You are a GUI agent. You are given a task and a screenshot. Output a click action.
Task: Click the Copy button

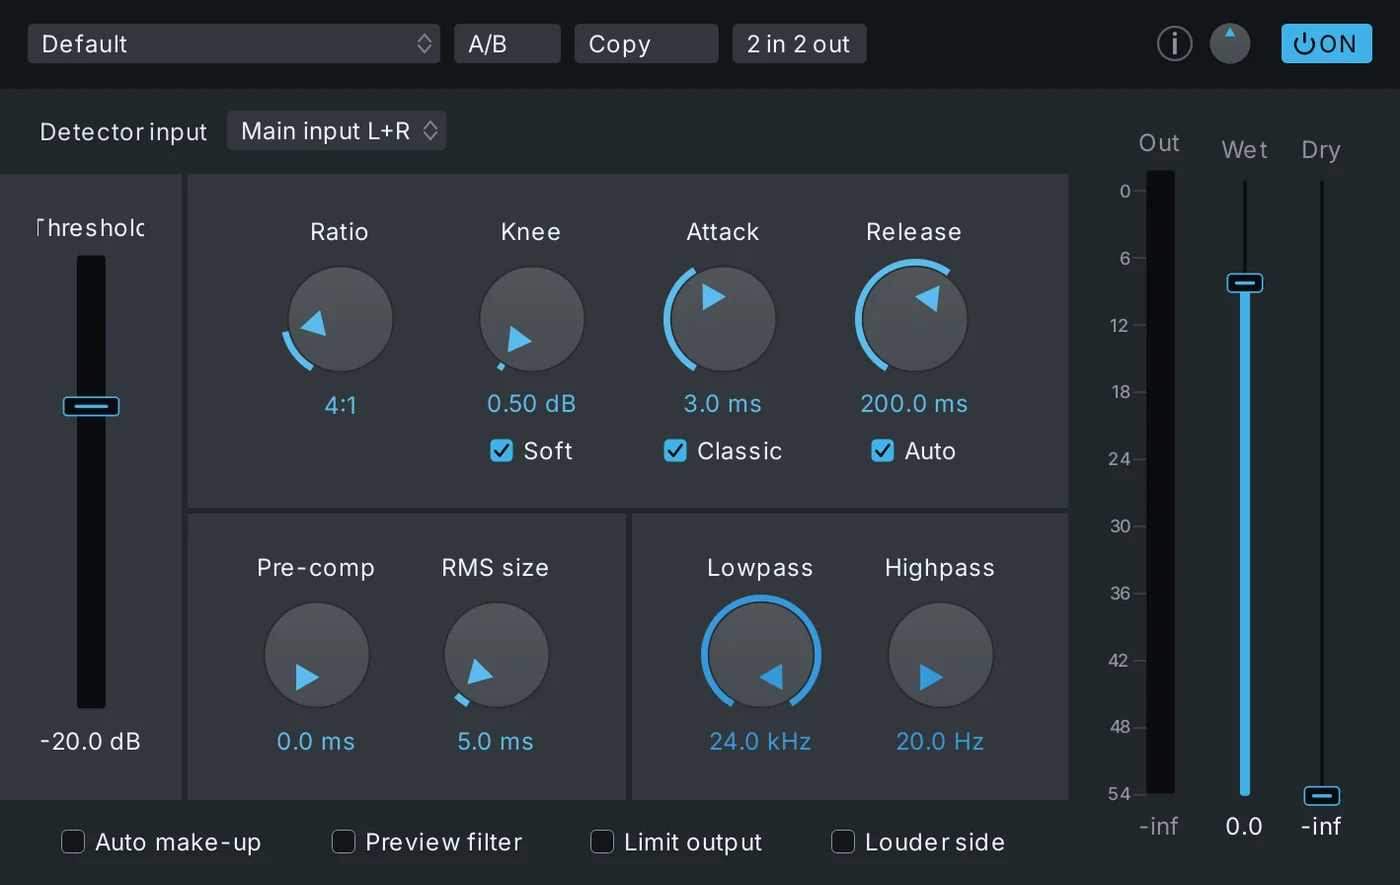coord(646,44)
